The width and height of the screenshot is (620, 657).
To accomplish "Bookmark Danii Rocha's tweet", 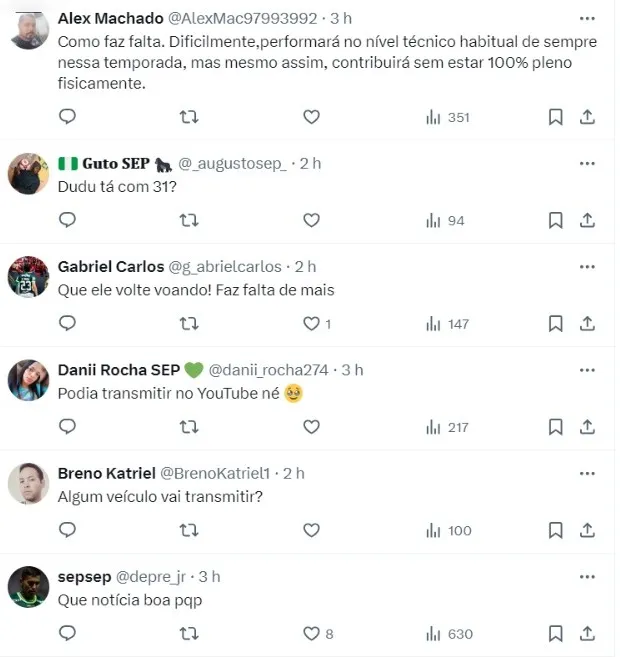I will [556, 427].
